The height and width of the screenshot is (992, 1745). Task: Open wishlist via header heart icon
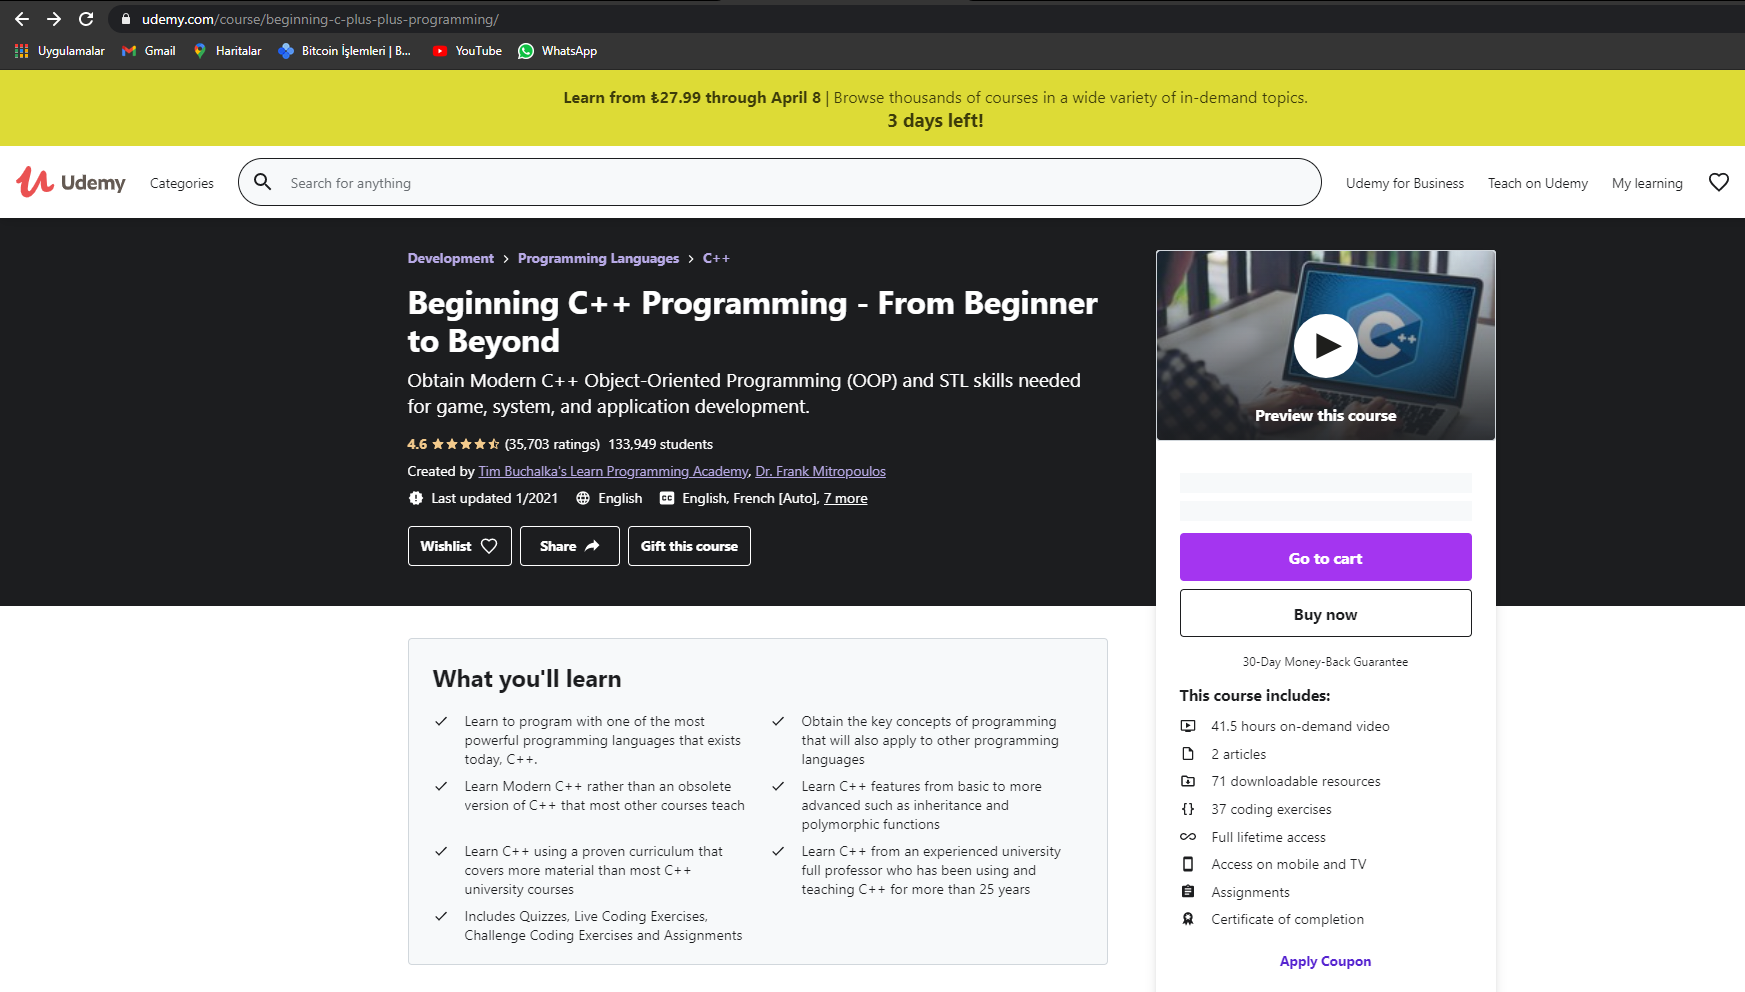[x=1719, y=182]
